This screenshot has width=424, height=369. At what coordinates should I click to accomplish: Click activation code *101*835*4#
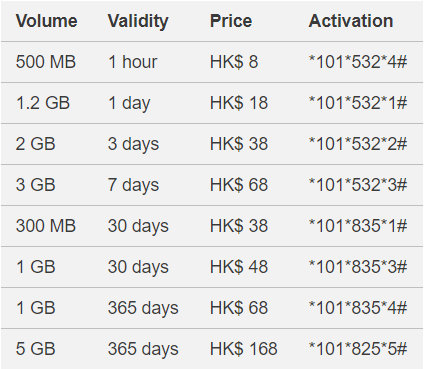click(x=358, y=308)
